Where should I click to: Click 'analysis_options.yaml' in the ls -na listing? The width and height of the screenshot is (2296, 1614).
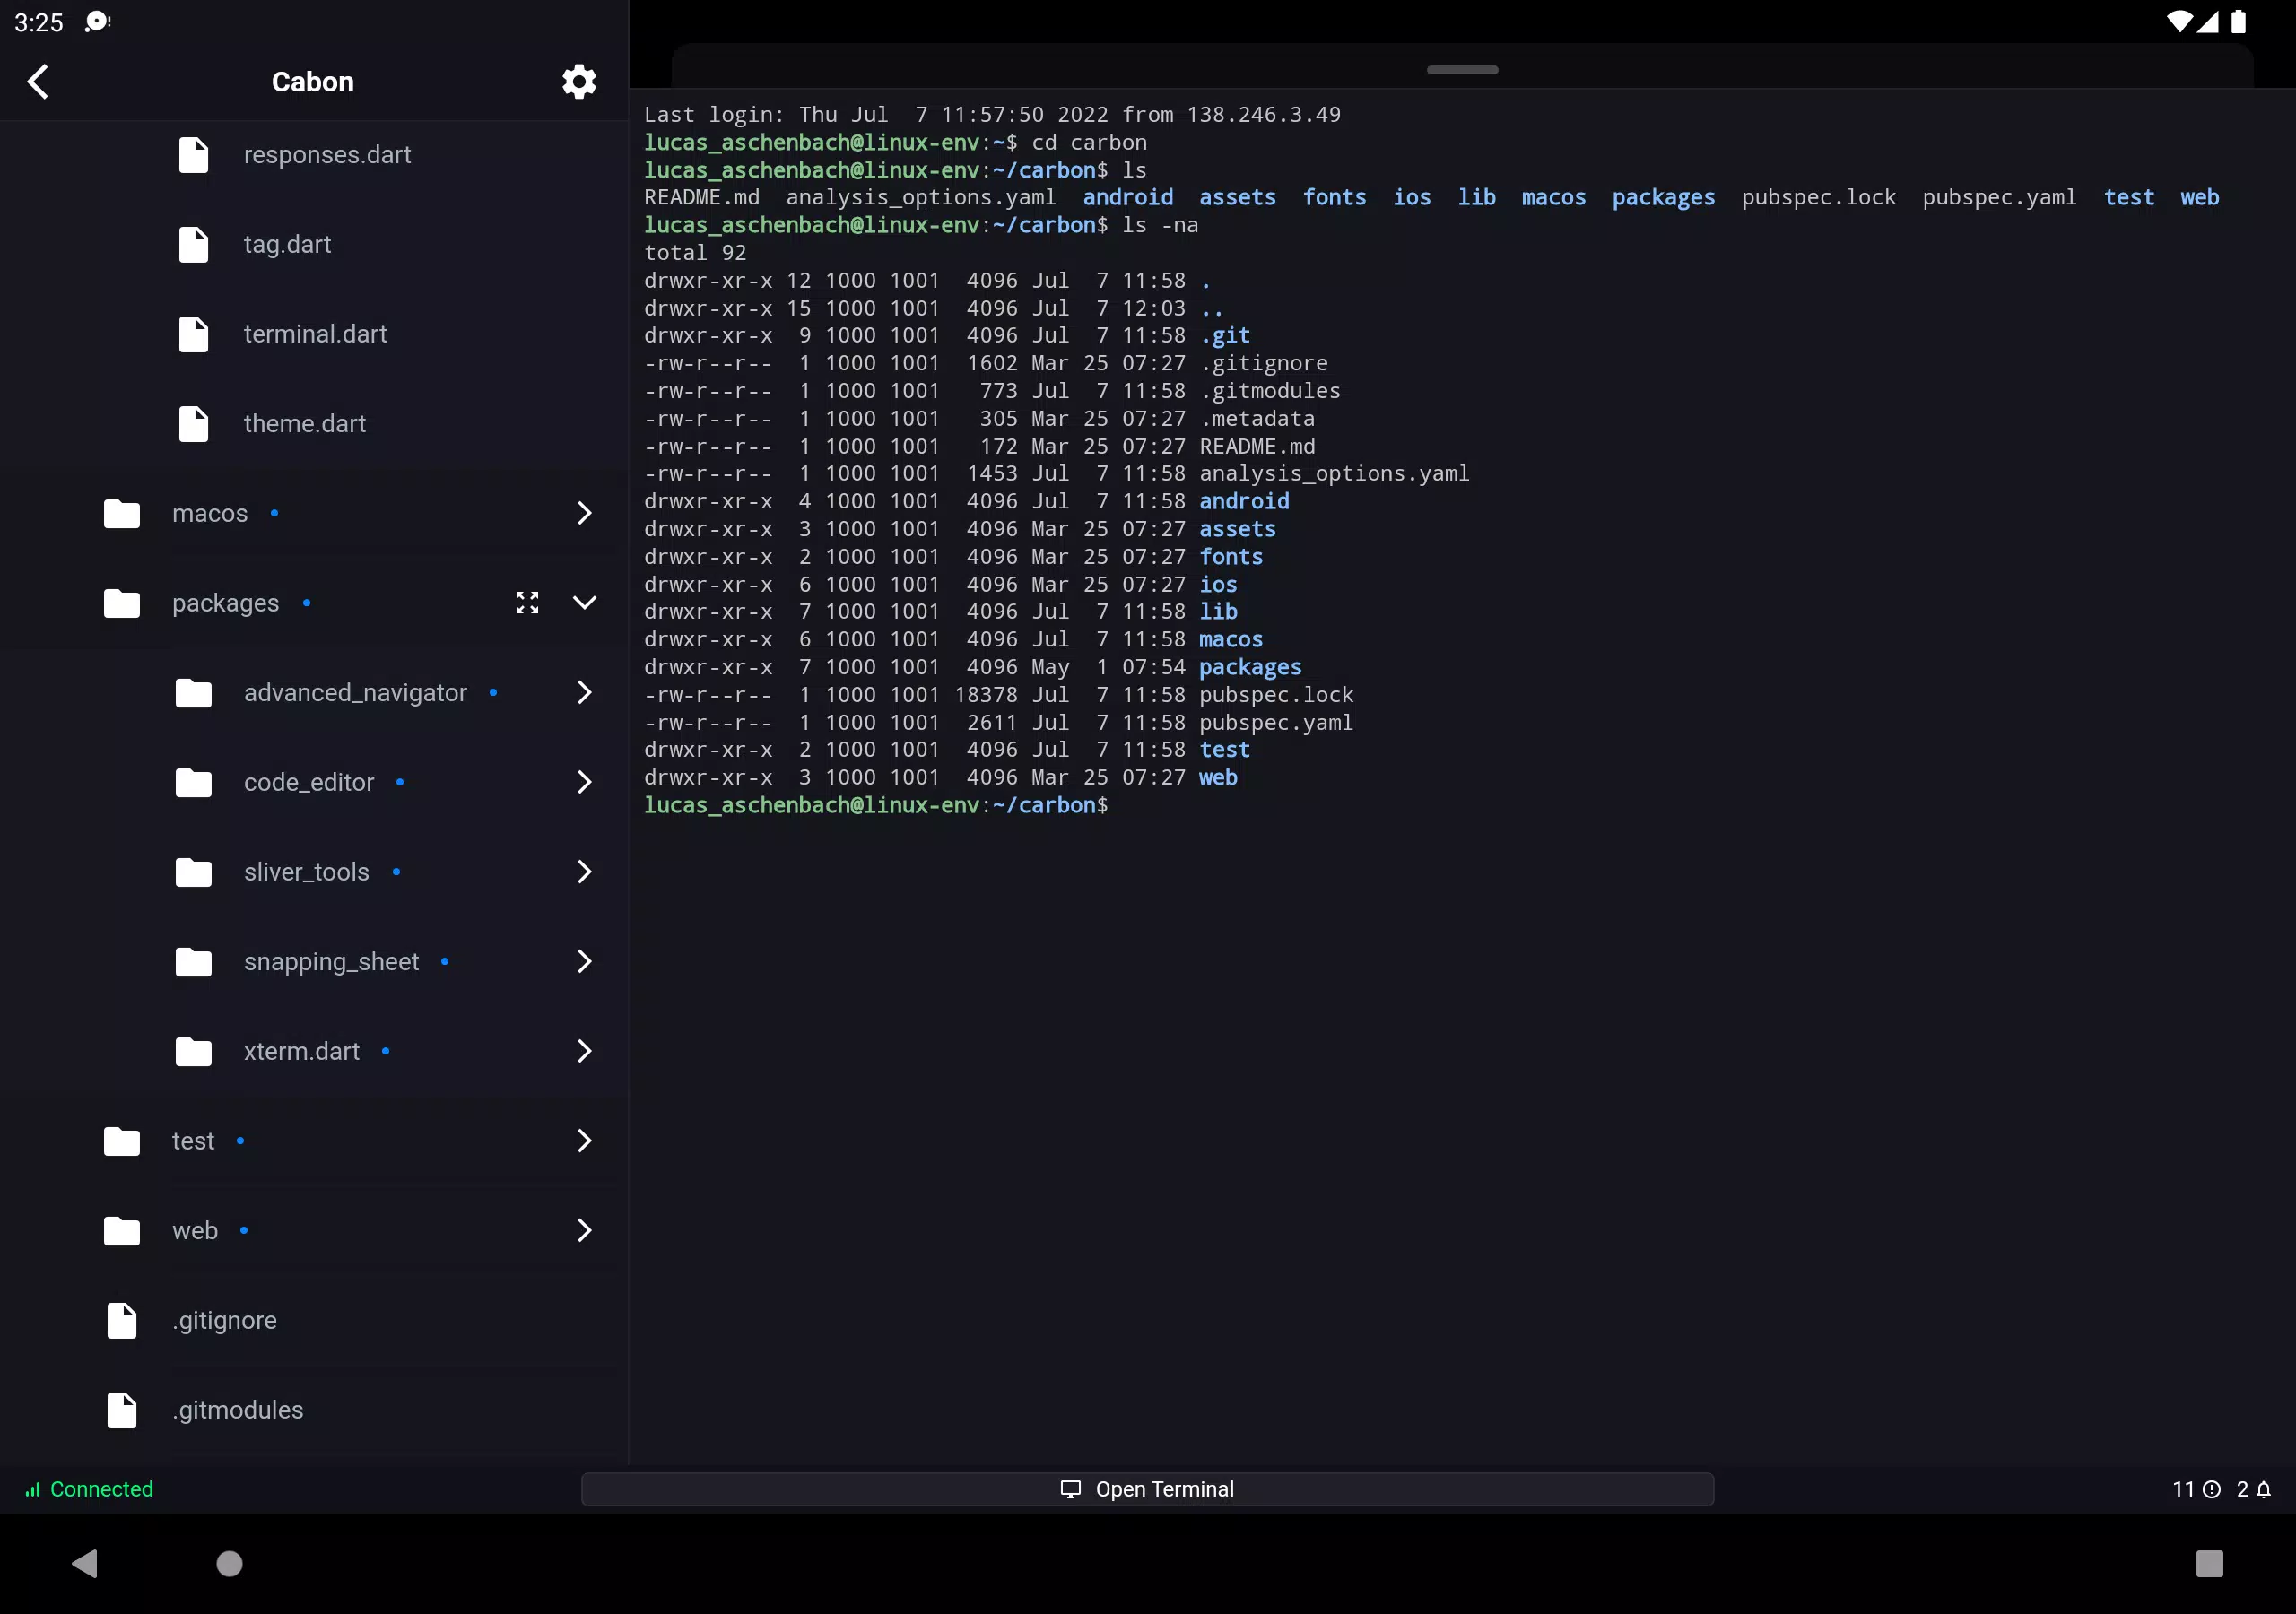coord(1334,474)
